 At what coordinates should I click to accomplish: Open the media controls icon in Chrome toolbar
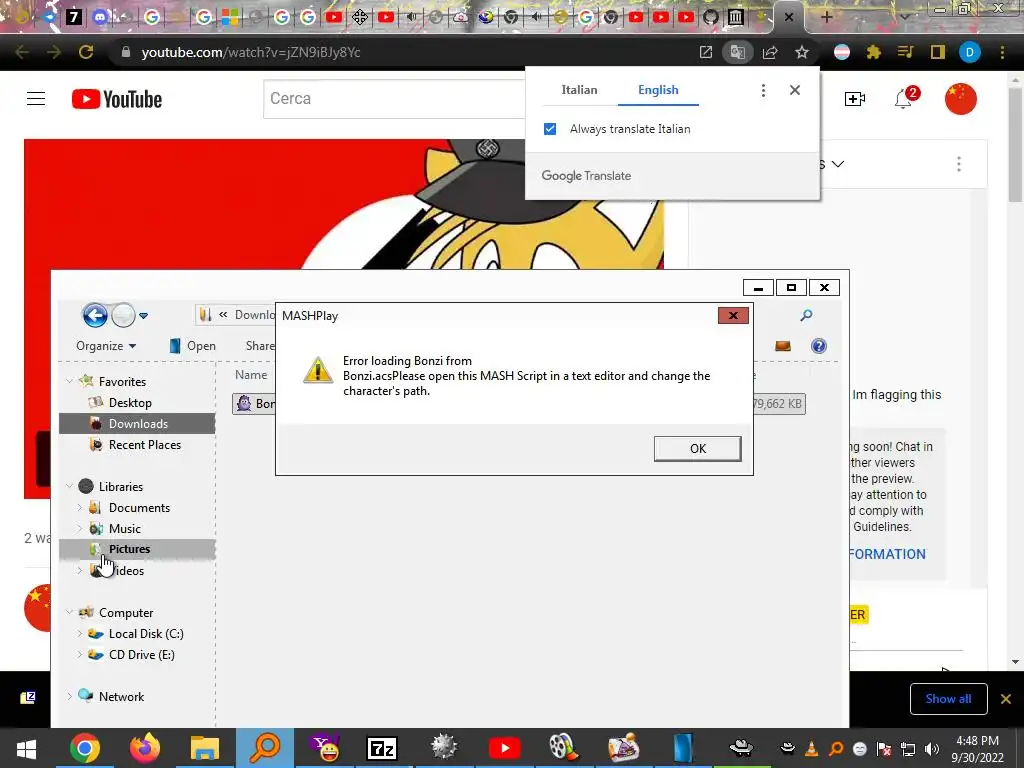[905, 52]
